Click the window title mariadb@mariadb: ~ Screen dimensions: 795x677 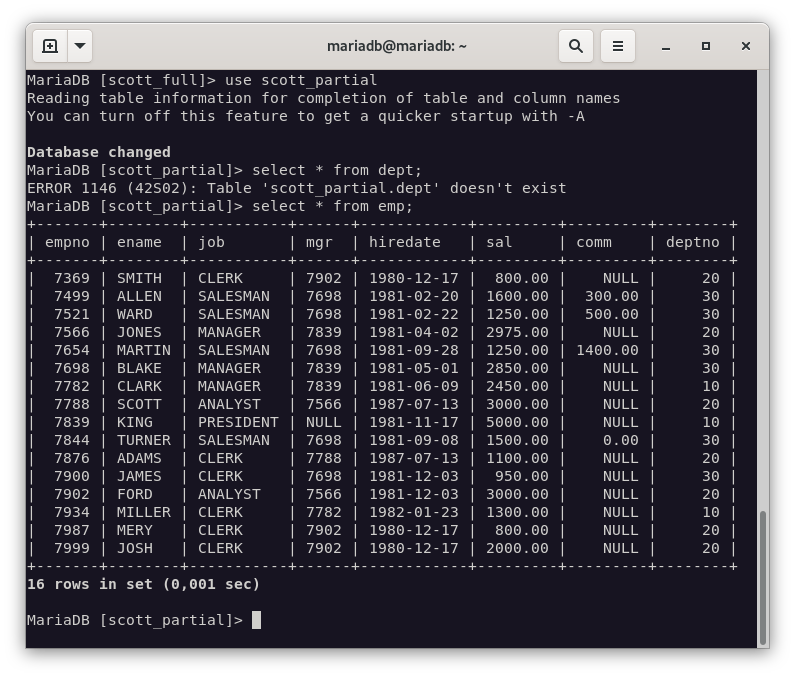coord(397,46)
